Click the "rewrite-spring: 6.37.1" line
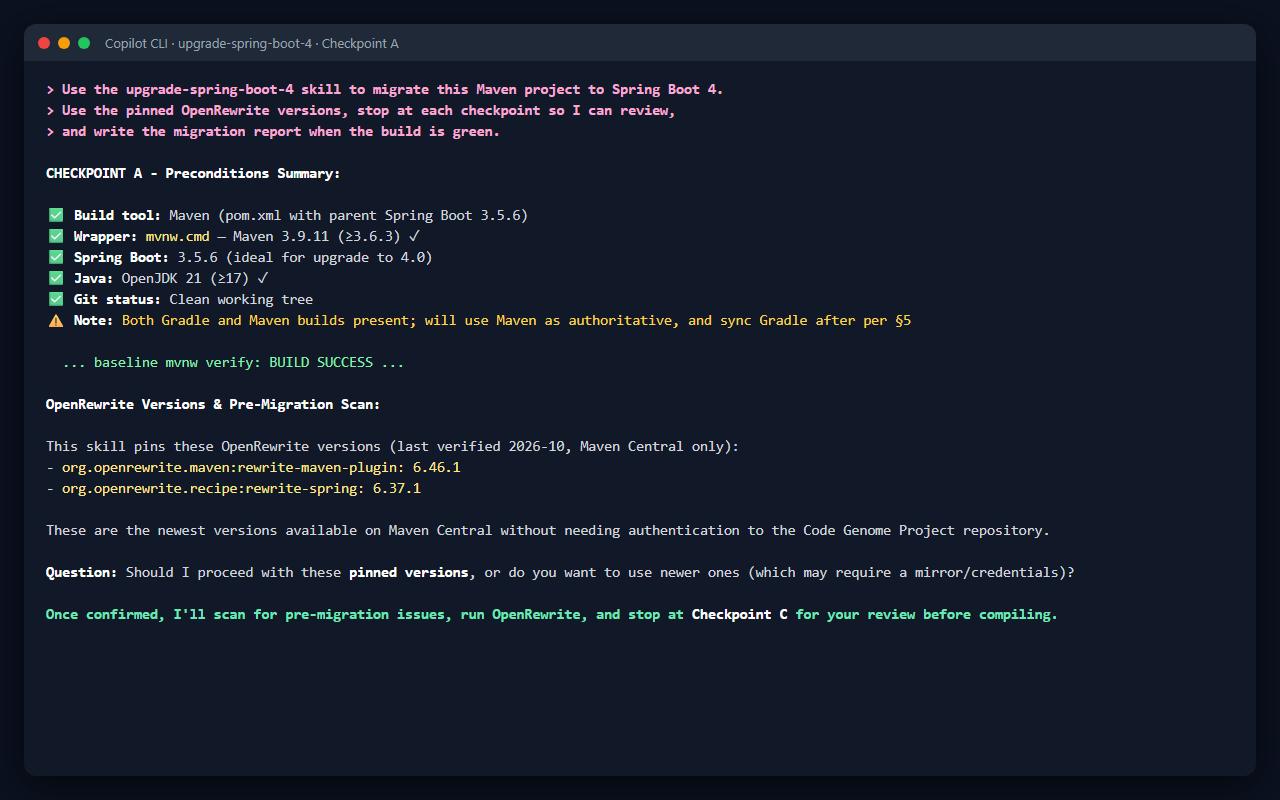 233,488
